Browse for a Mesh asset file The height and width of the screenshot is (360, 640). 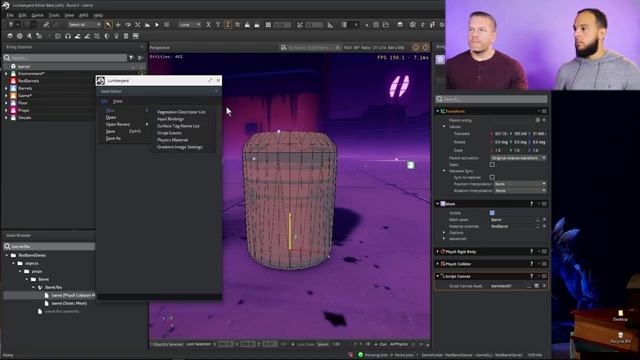(538, 220)
